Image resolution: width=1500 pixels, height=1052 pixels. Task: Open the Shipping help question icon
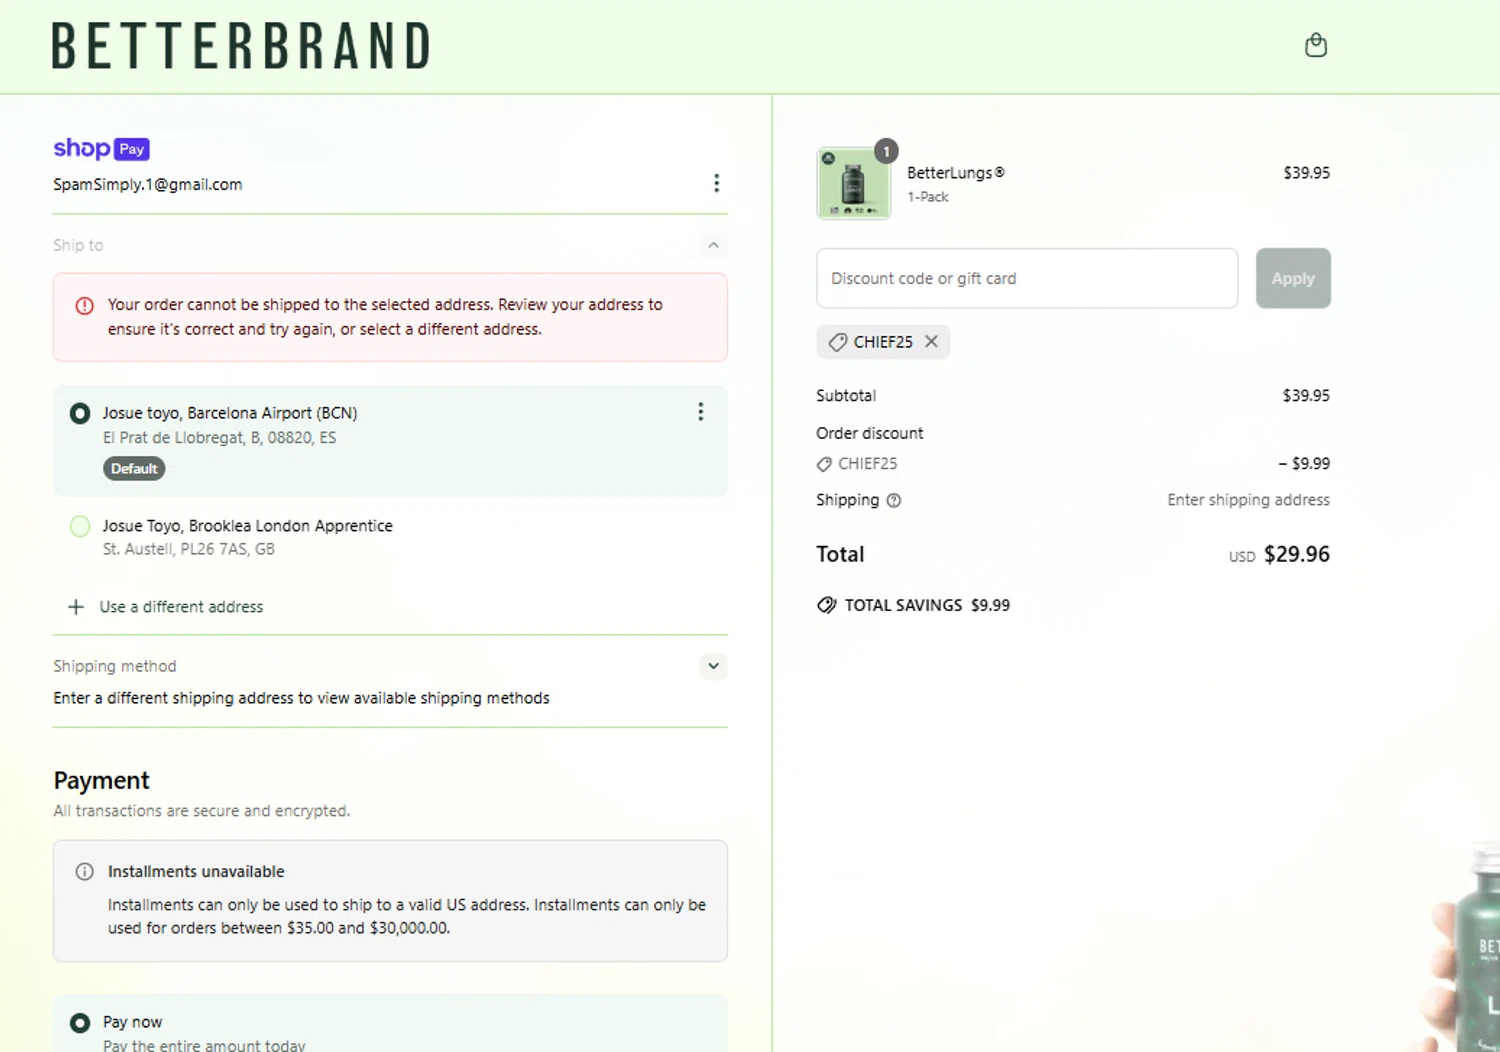(894, 500)
